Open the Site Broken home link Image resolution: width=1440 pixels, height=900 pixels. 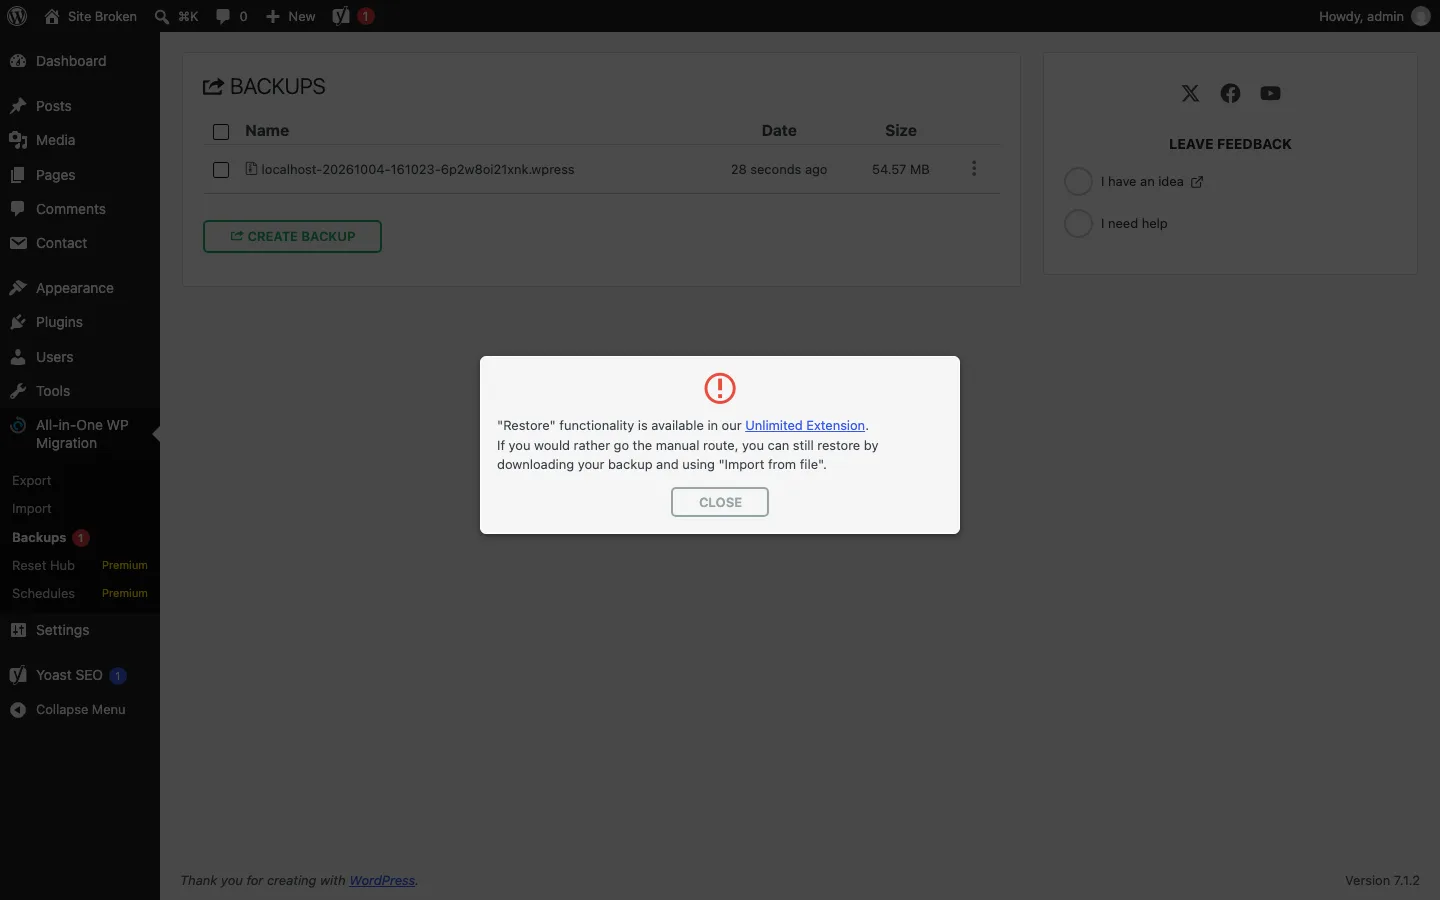(x=90, y=16)
